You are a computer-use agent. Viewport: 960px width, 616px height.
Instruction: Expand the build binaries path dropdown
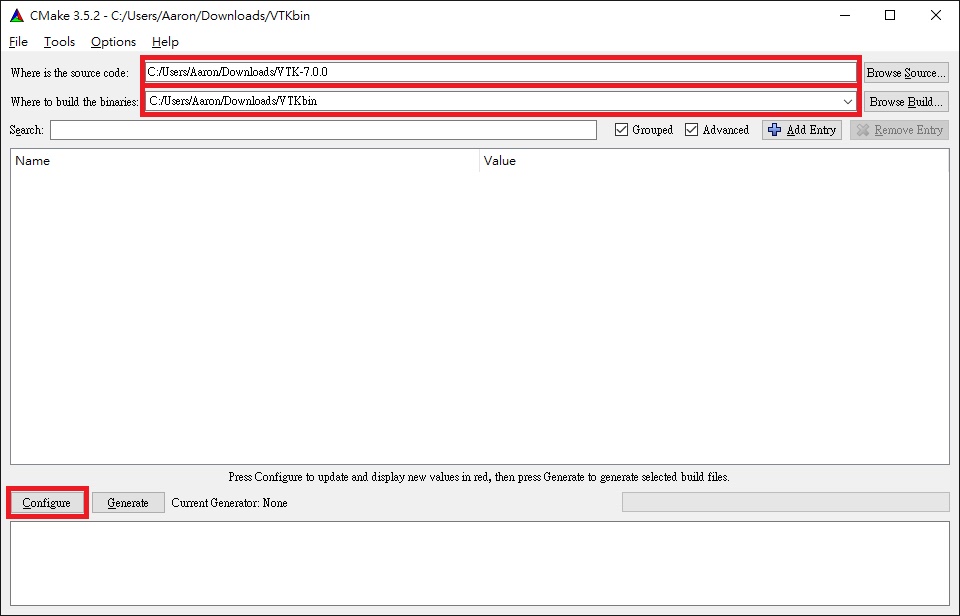[848, 102]
